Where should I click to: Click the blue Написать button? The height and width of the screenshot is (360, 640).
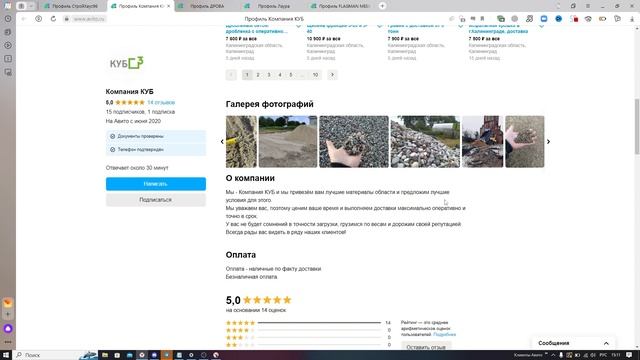pos(156,184)
